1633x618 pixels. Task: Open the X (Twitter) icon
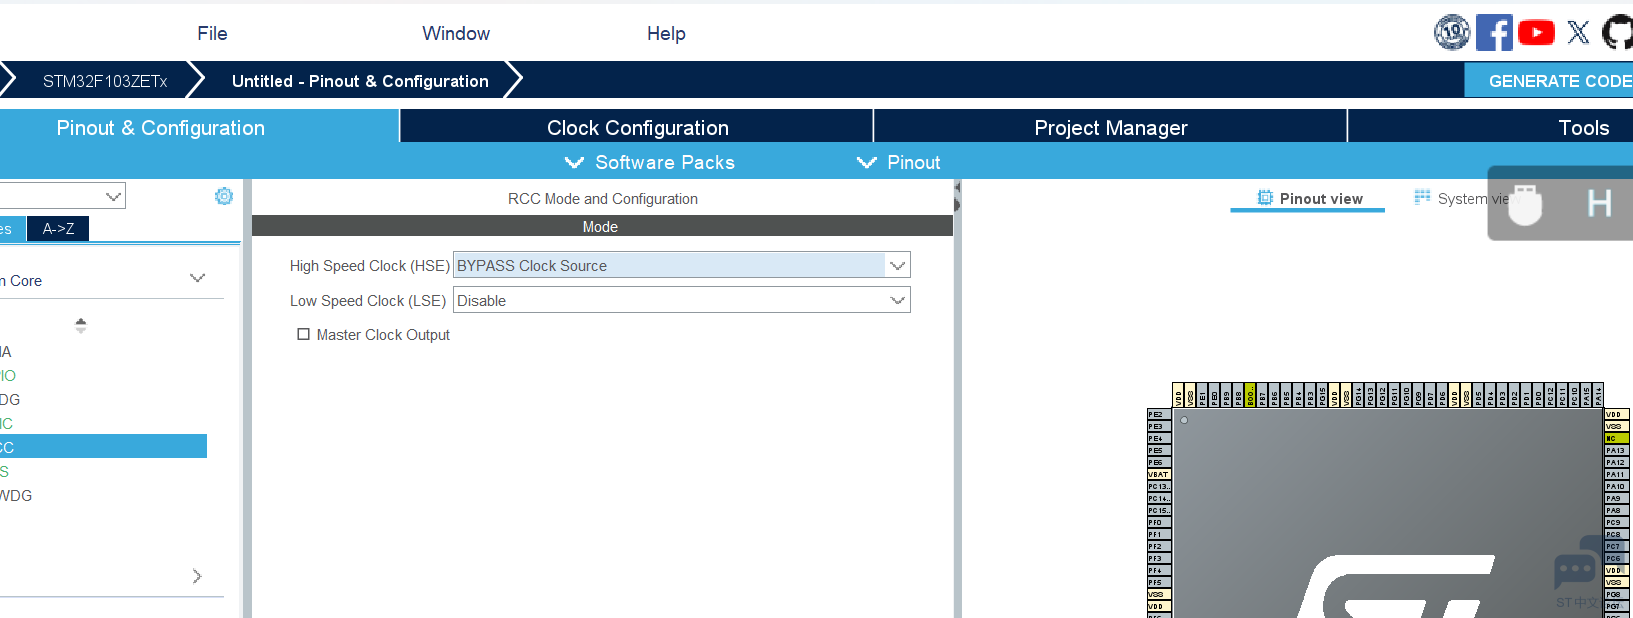coord(1578,33)
